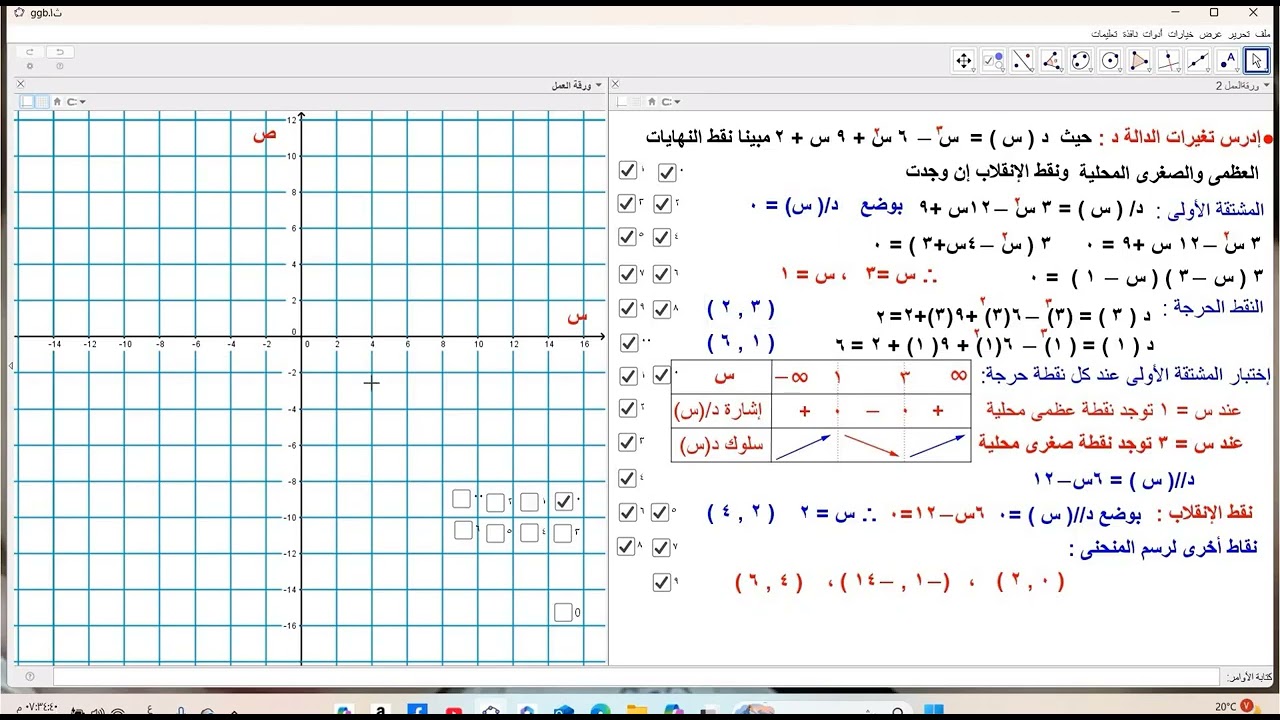Select the Ellipse conic tool

click(x=1081, y=61)
